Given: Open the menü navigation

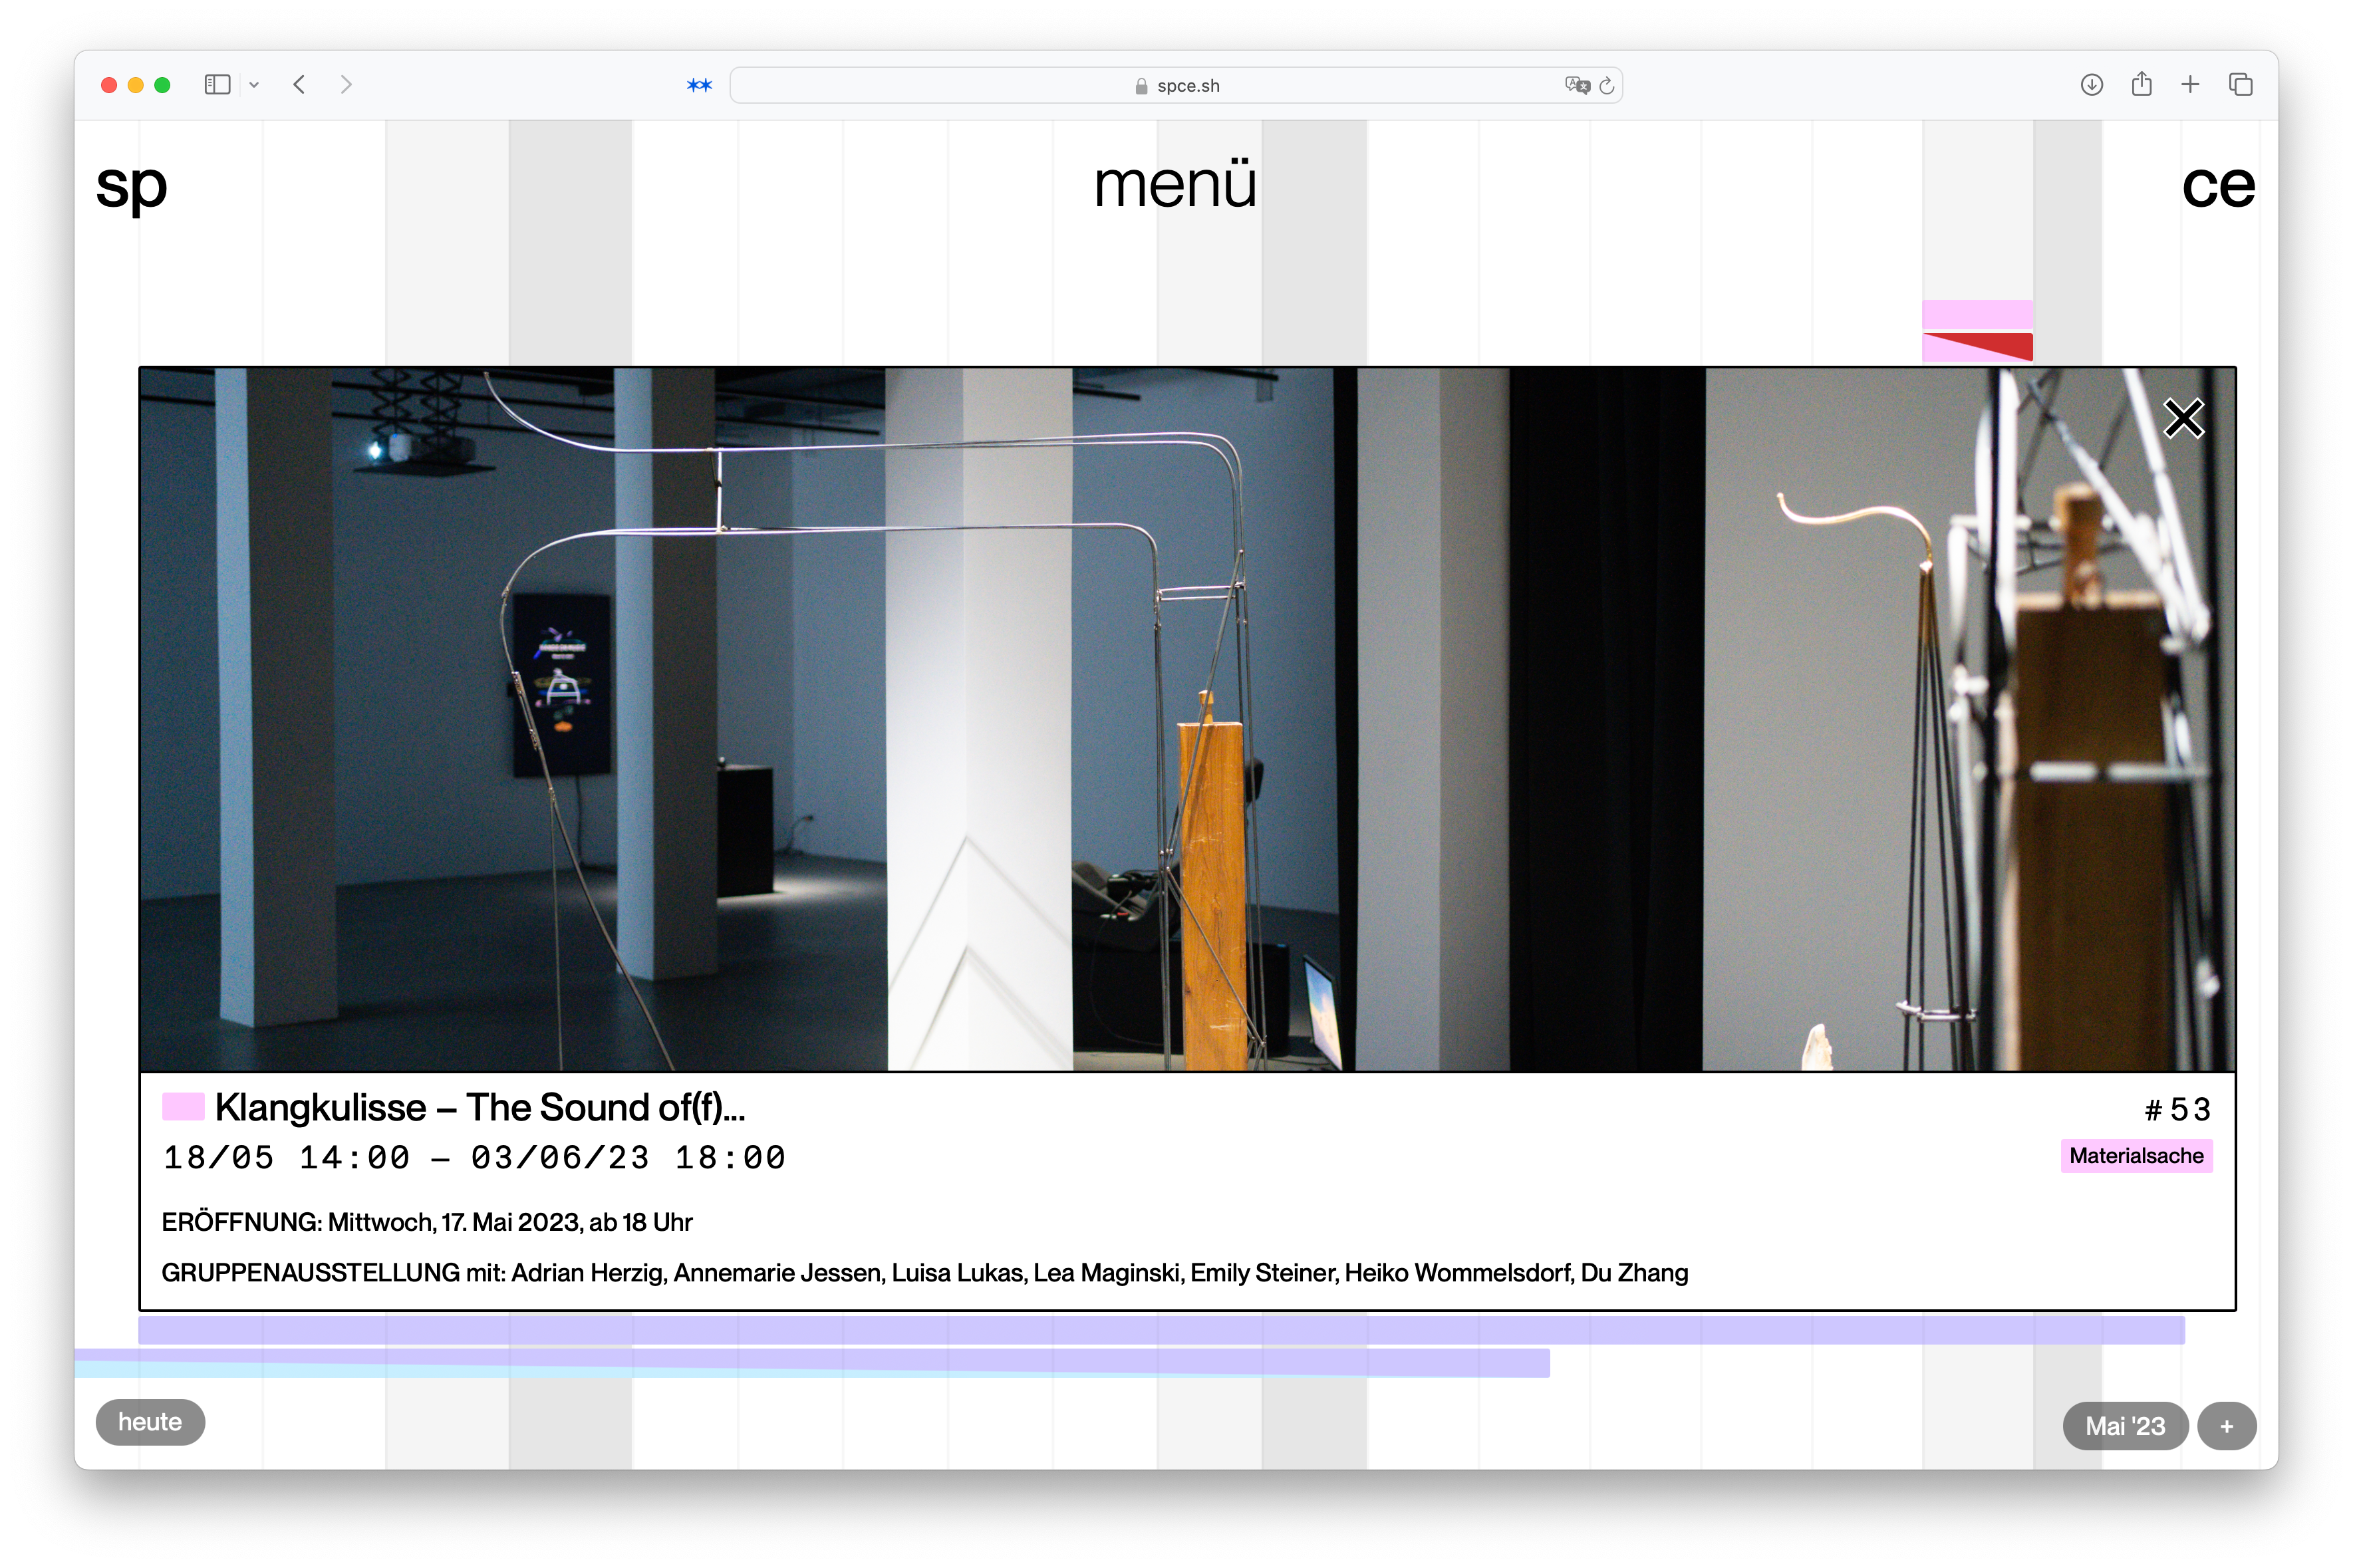Looking at the screenshot, I should tap(1175, 186).
